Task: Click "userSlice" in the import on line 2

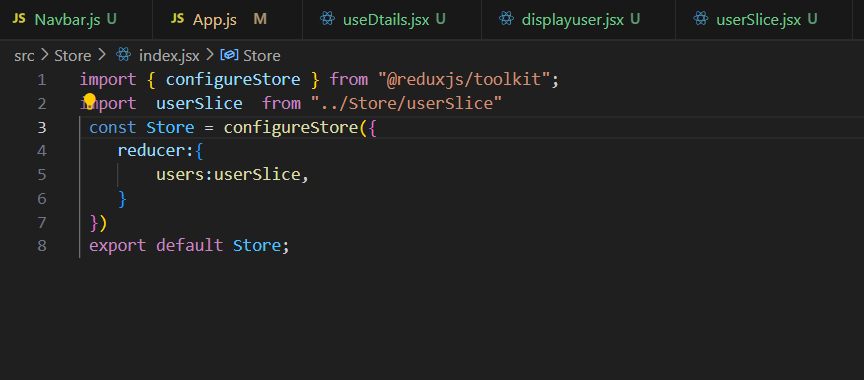Action: pyautogui.click(x=199, y=104)
